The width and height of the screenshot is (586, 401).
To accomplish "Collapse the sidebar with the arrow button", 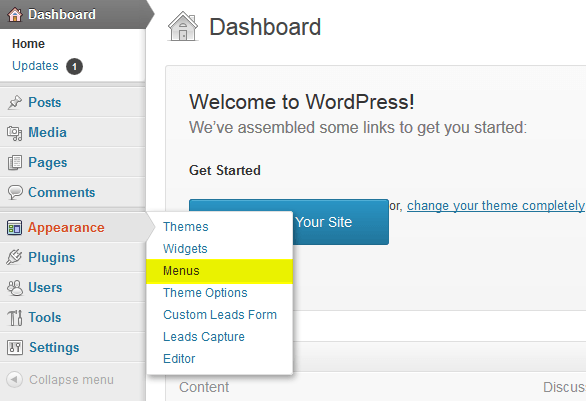I will 14,380.
